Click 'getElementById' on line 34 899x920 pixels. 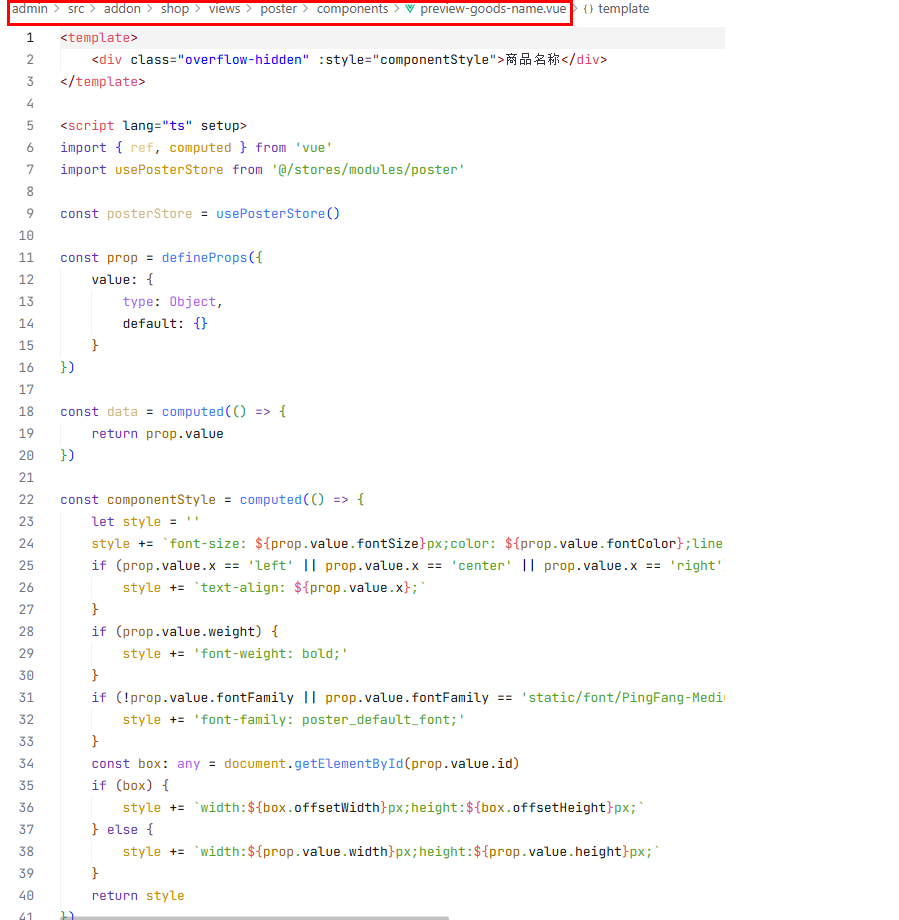[349, 763]
